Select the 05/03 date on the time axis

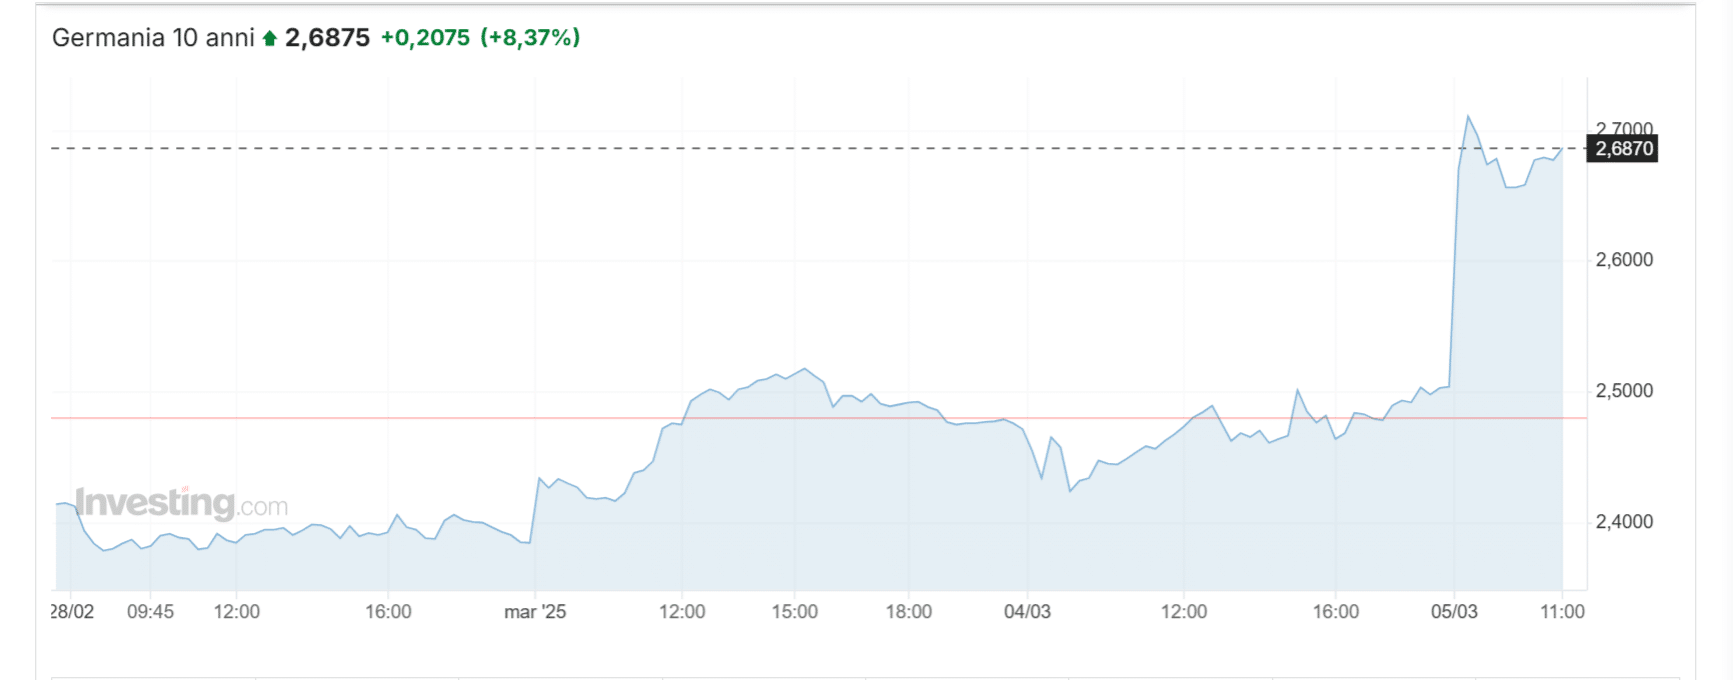[1454, 612]
